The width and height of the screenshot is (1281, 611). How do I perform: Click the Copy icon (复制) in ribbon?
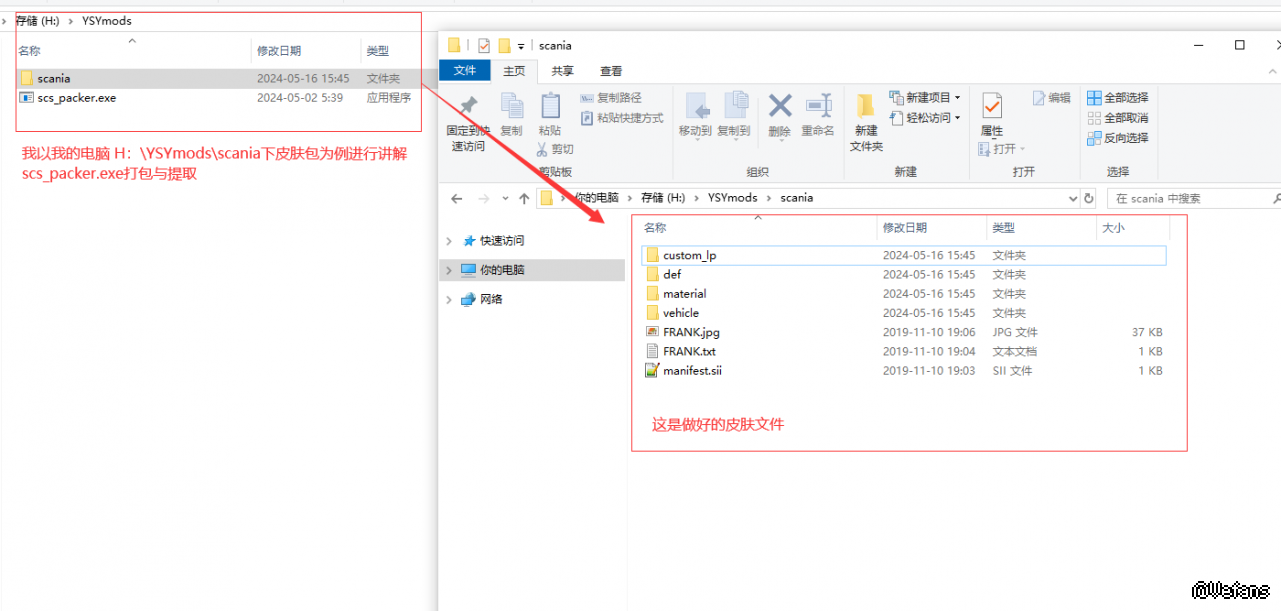[511, 106]
